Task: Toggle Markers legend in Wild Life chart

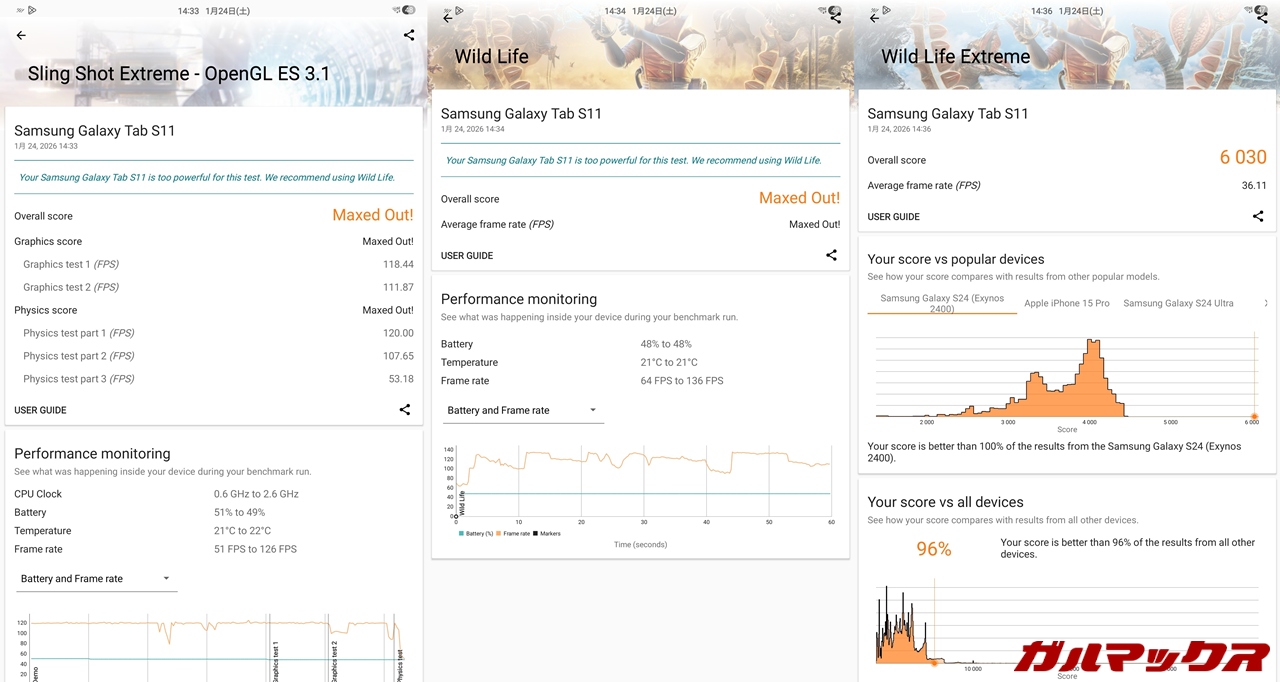Action: tap(547, 534)
